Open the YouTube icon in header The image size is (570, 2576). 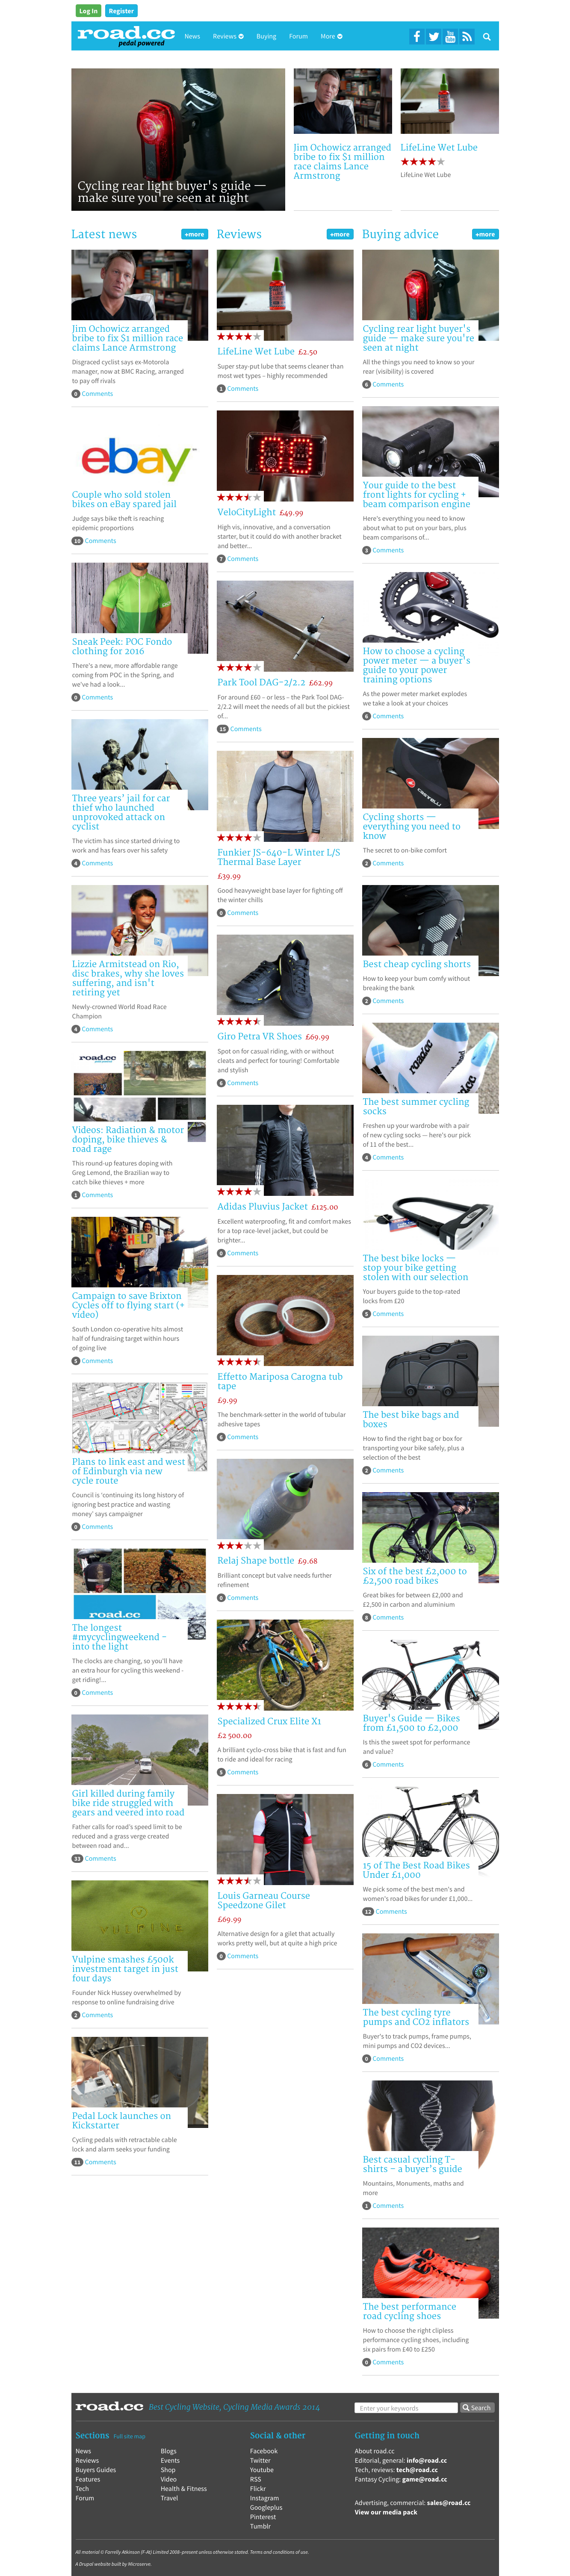pos(450,36)
